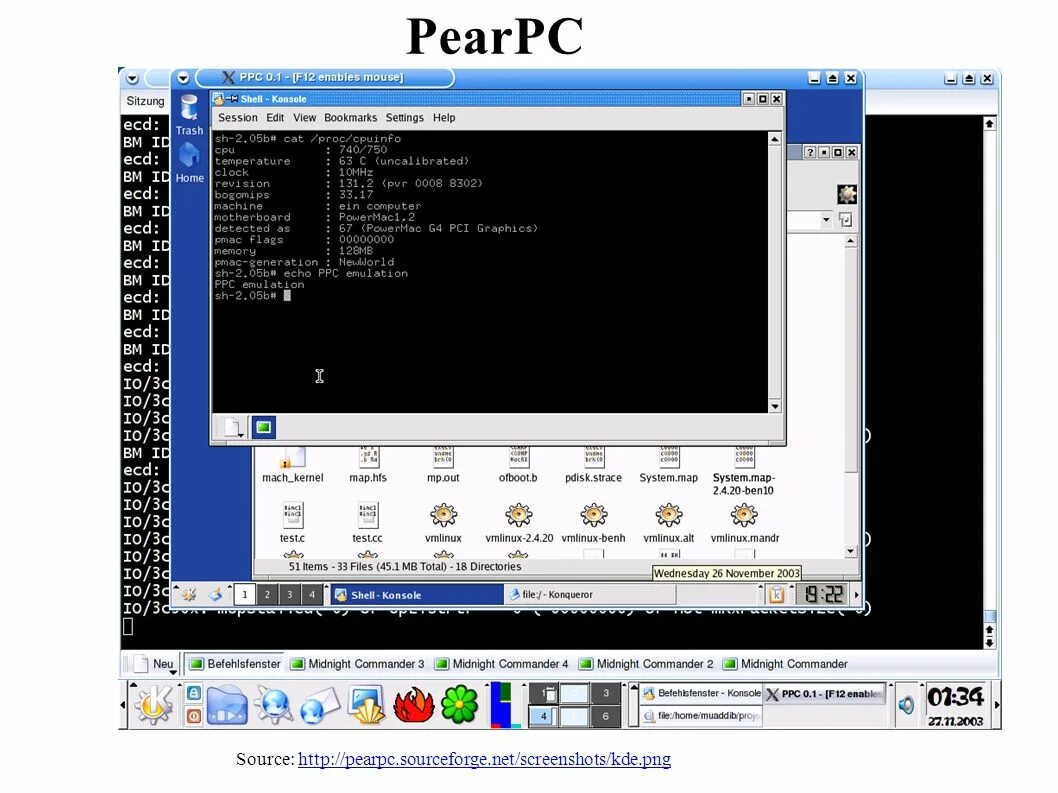This screenshot has width=1058, height=793.
Task: Open the vmlinux-2.4.20 gear icon
Action: click(518, 515)
